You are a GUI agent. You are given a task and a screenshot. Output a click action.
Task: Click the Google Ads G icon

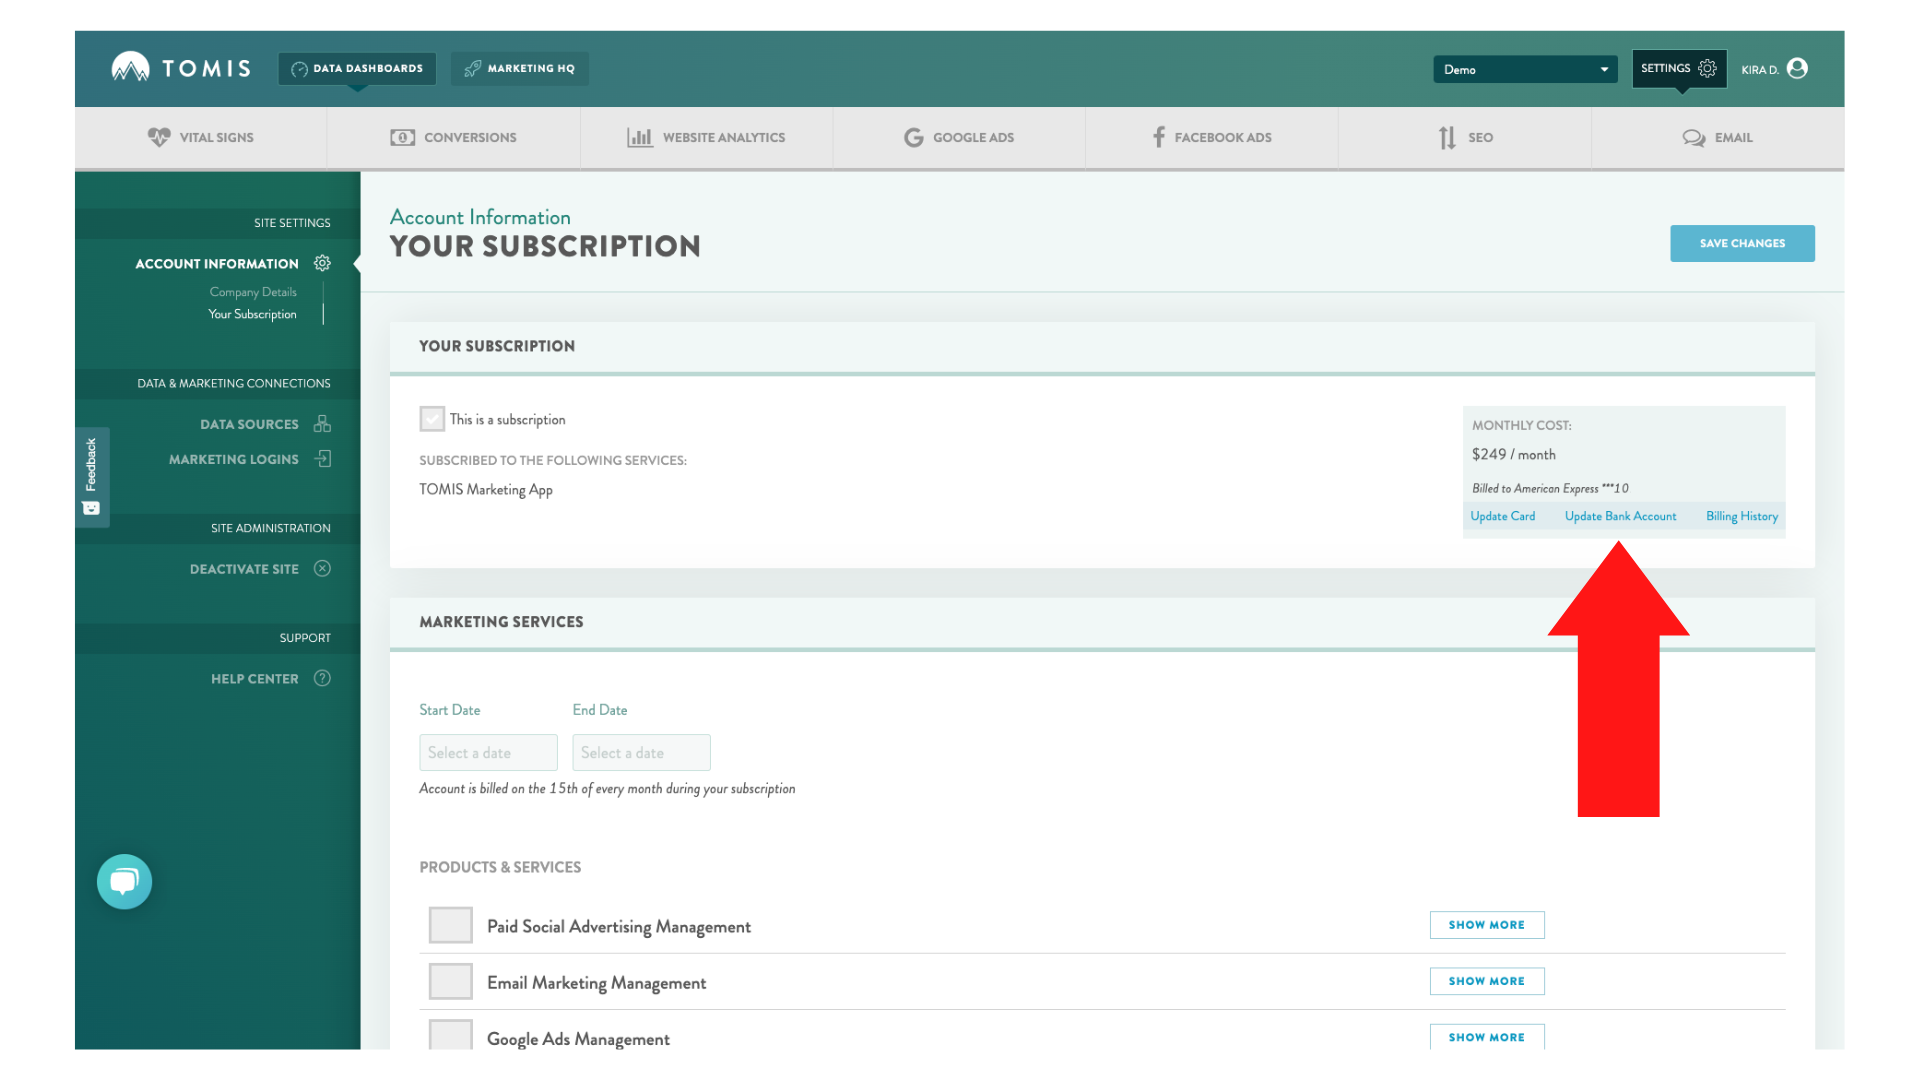coord(913,137)
